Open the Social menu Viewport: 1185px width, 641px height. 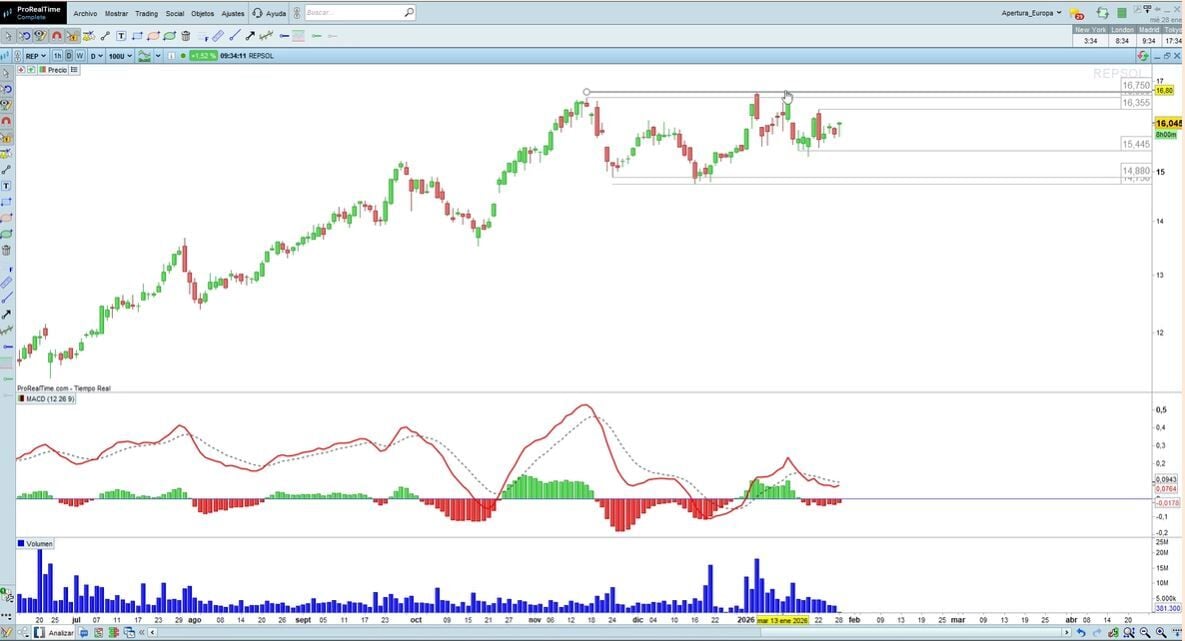[x=175, y=13]
